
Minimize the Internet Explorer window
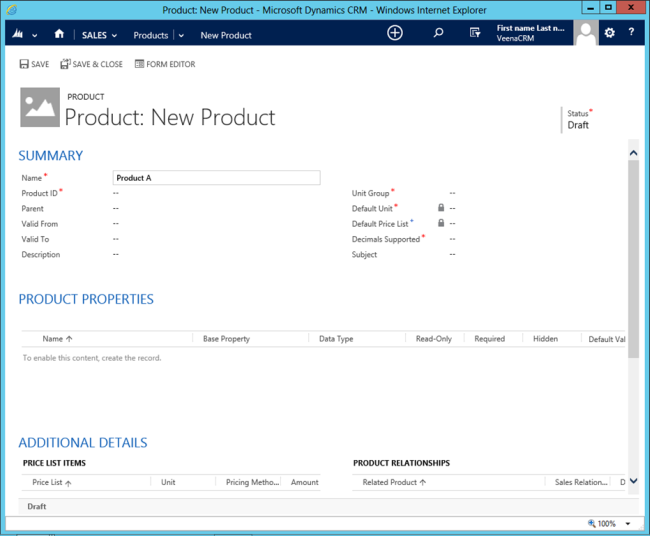tap(591, 7)
